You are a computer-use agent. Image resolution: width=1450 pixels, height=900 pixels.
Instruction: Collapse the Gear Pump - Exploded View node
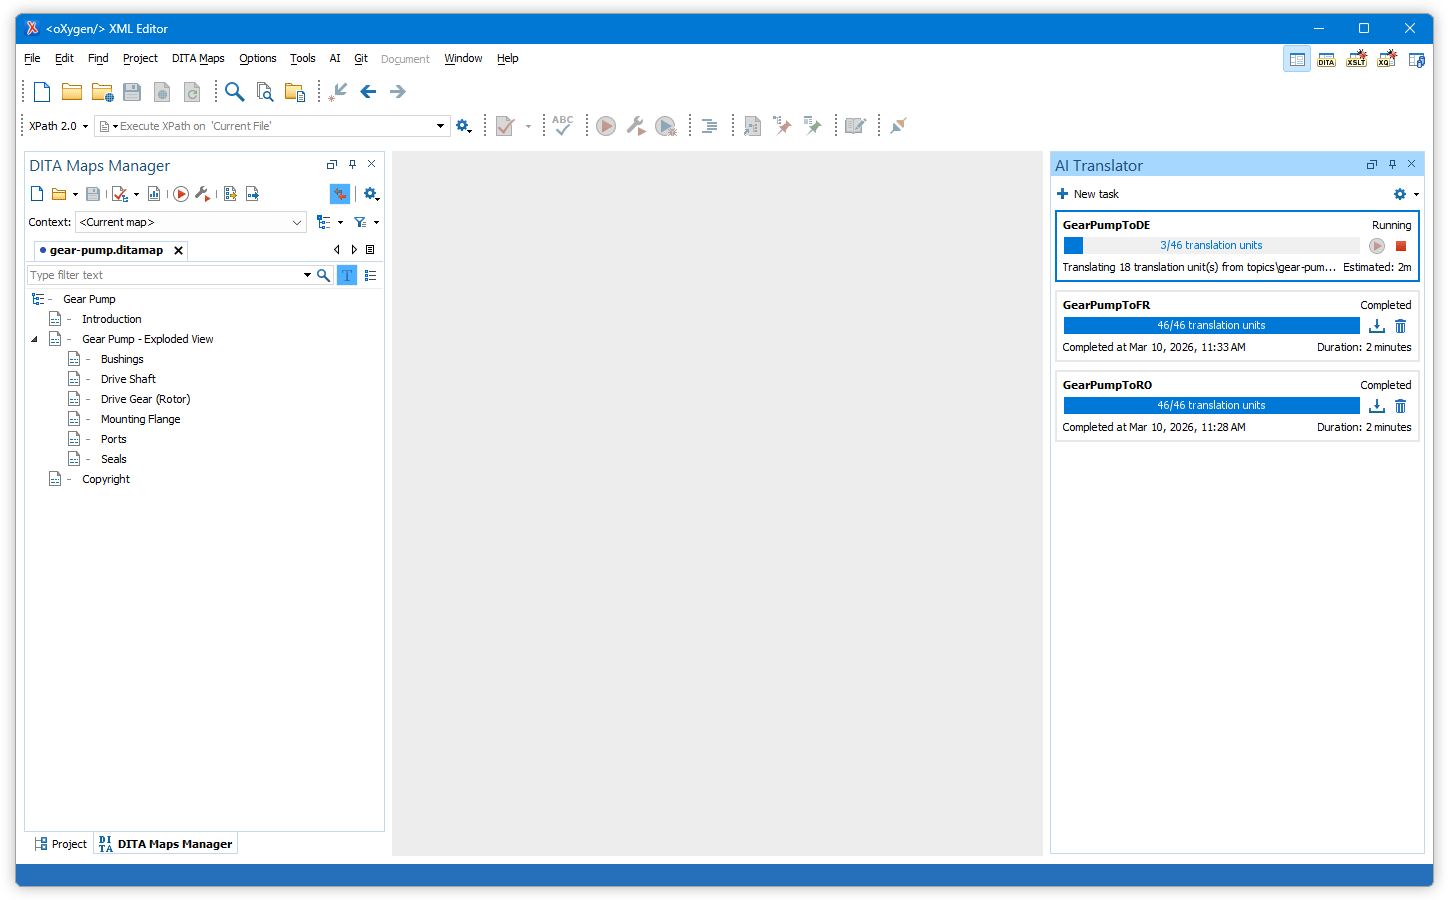point(34,340)
